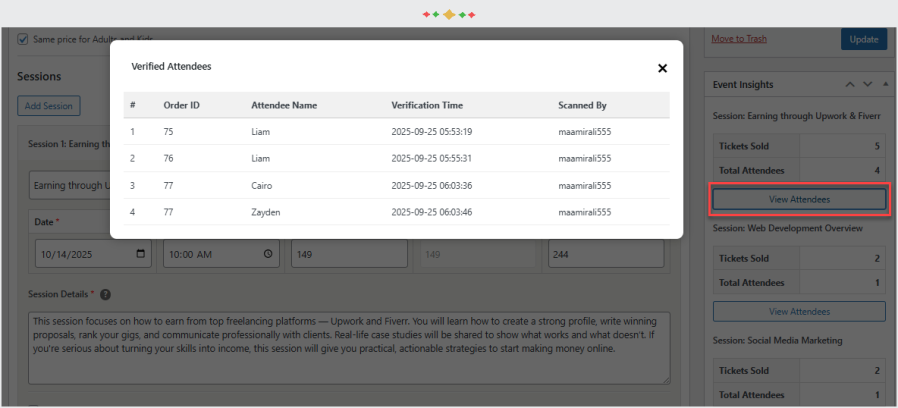Move Event Insights panel down
This screenshot has width=898, height=408.
[x=868, y=85]
